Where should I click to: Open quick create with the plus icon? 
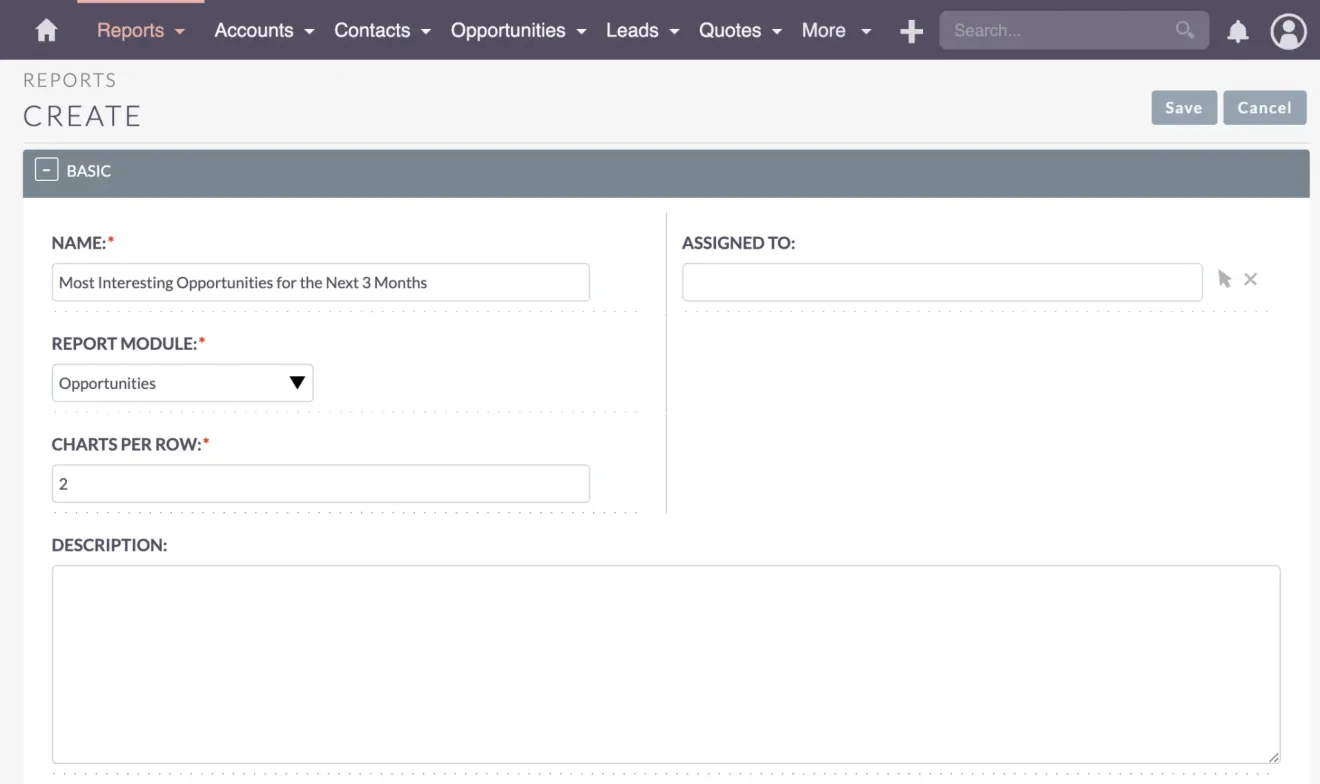910,30
